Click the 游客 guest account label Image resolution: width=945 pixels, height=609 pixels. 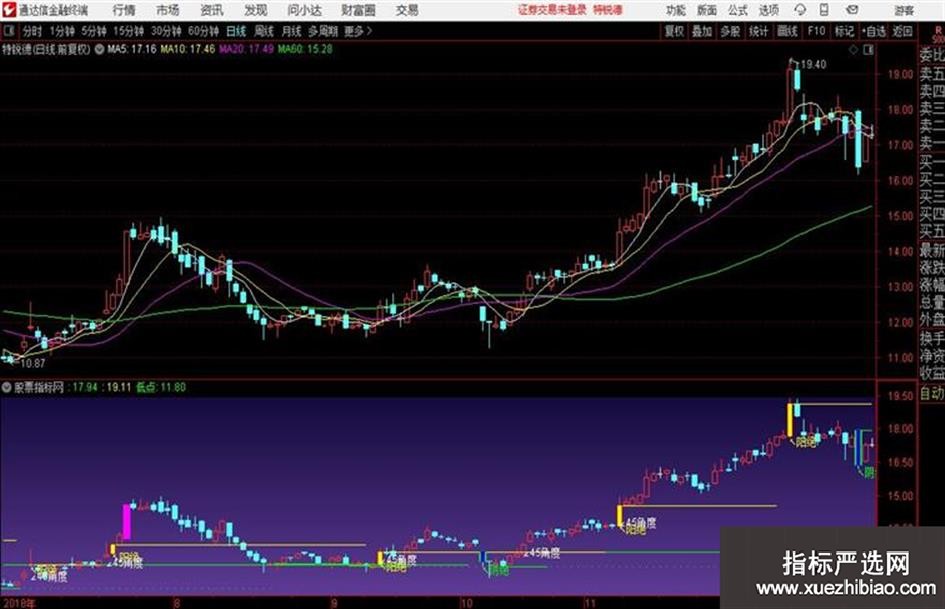(x=904, y=10)
